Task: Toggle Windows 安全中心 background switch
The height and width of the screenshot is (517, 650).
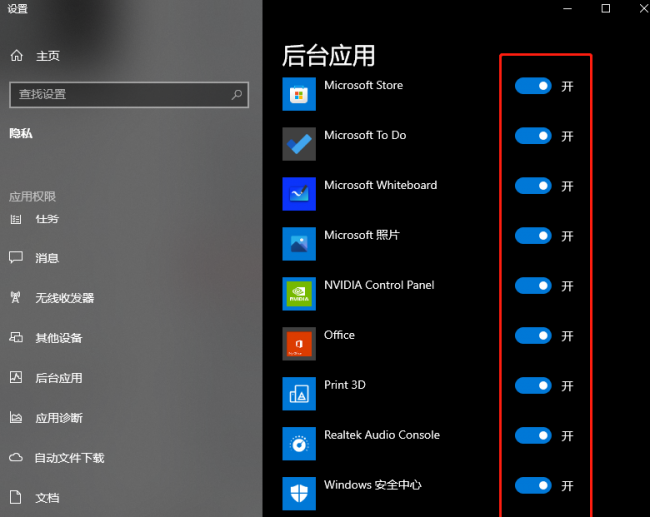Action: pyautogui.click(x=533, y=485)
